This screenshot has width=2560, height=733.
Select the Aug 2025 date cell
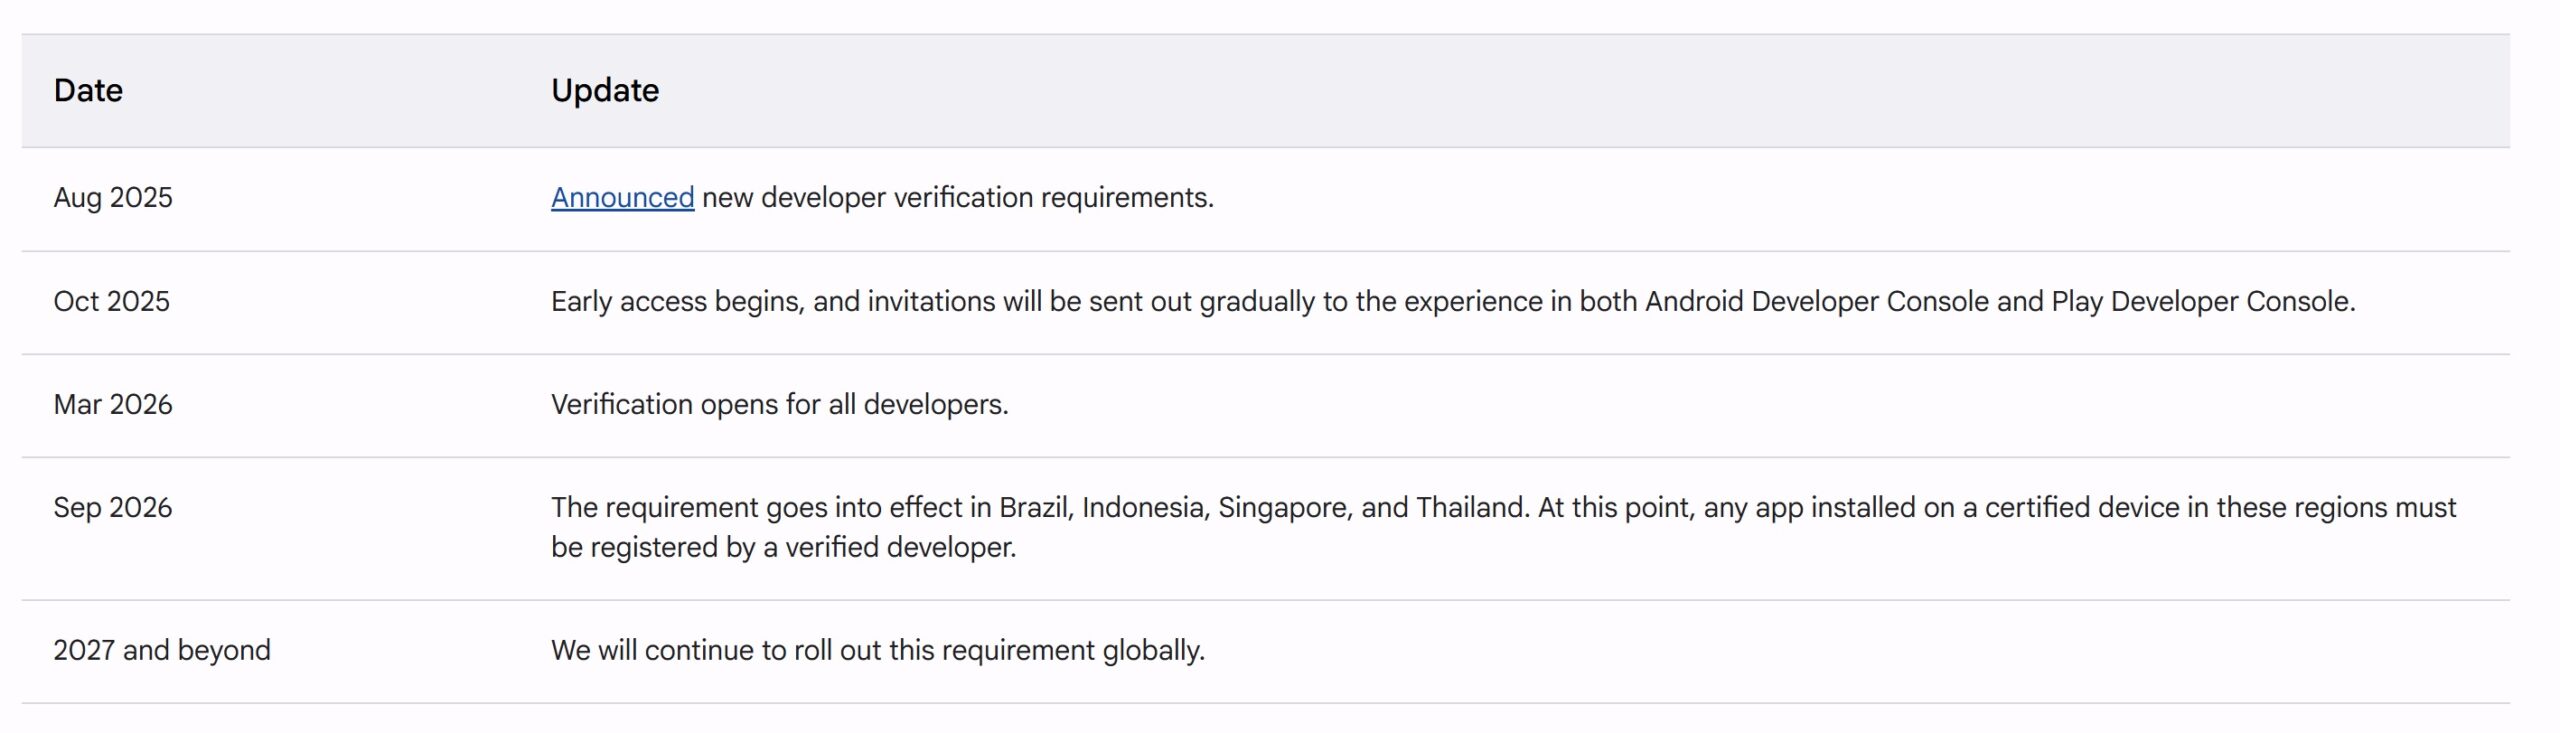(113, 198)
